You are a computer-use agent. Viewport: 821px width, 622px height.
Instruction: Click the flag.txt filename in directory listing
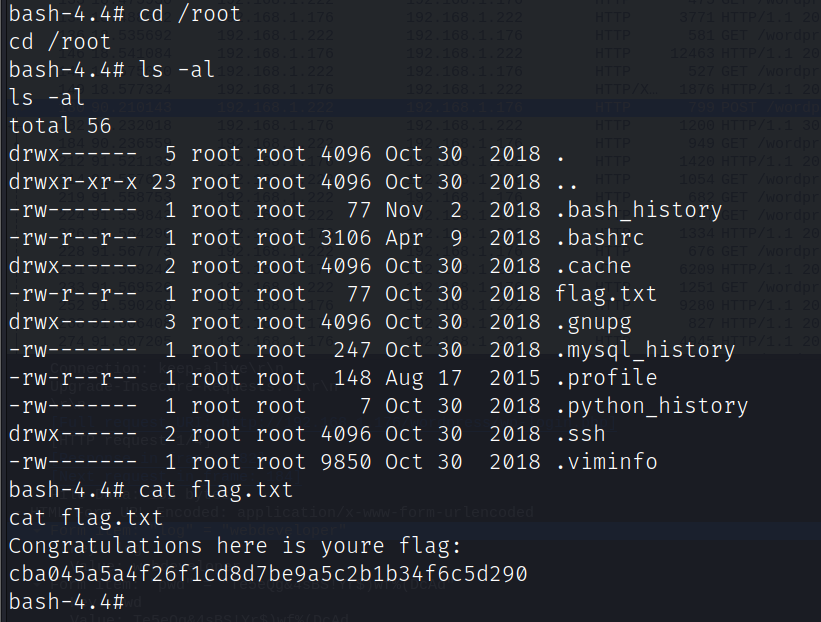(606, 294)
